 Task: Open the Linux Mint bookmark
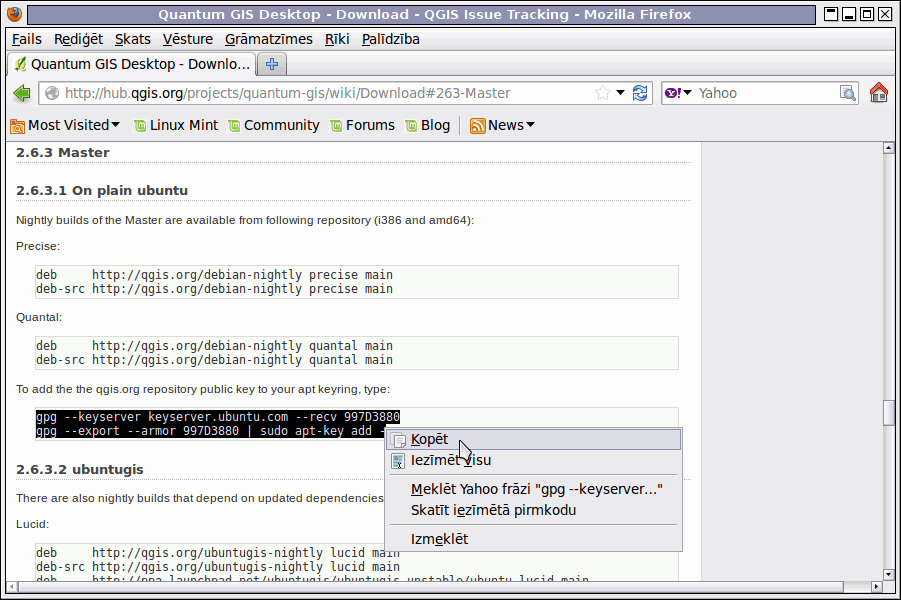(176, 125)
